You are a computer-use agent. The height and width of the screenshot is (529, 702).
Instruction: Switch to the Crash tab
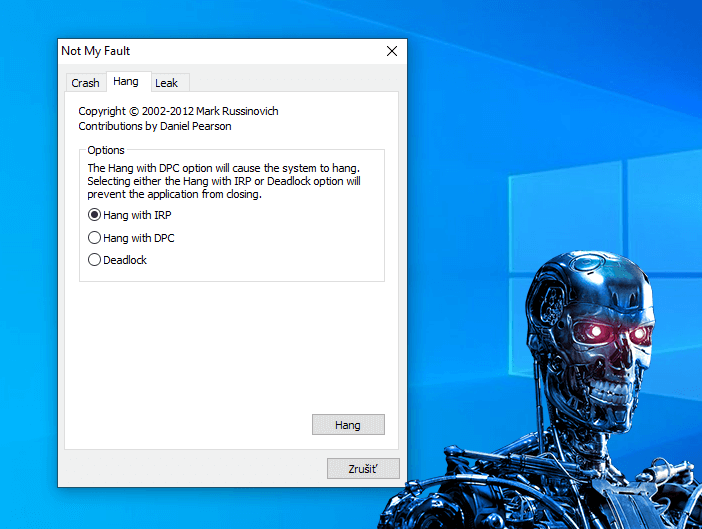tap(85, 83)
